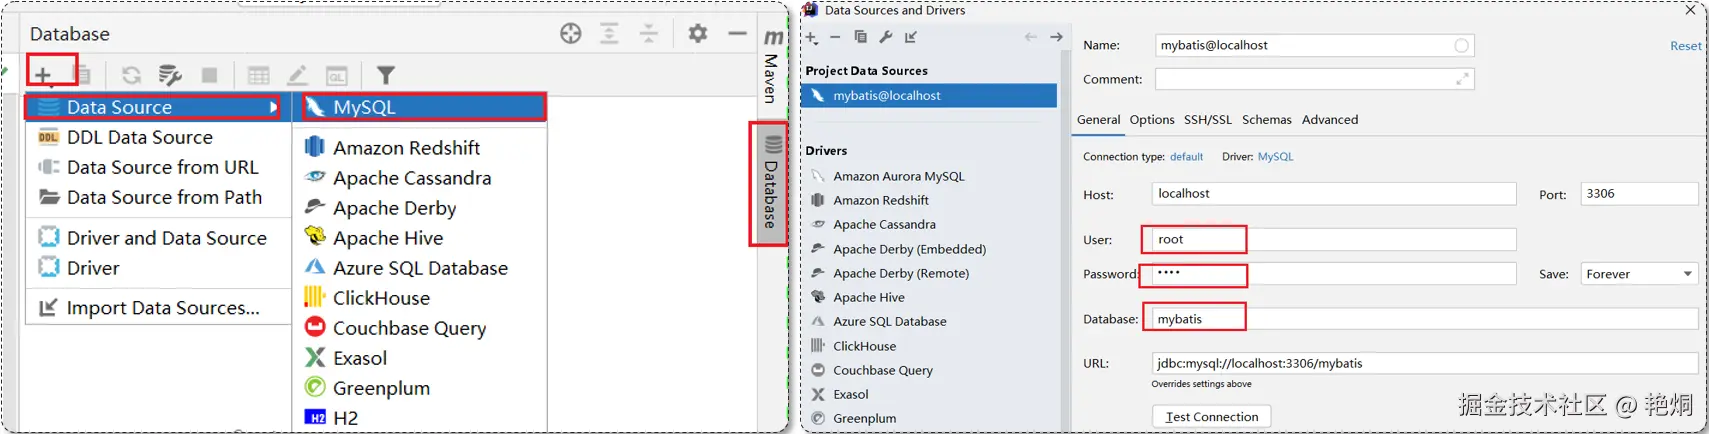Viewport: 1709px width, 434px height.
Task: Select Greenplum in submenu
Action: coord(421,388)
